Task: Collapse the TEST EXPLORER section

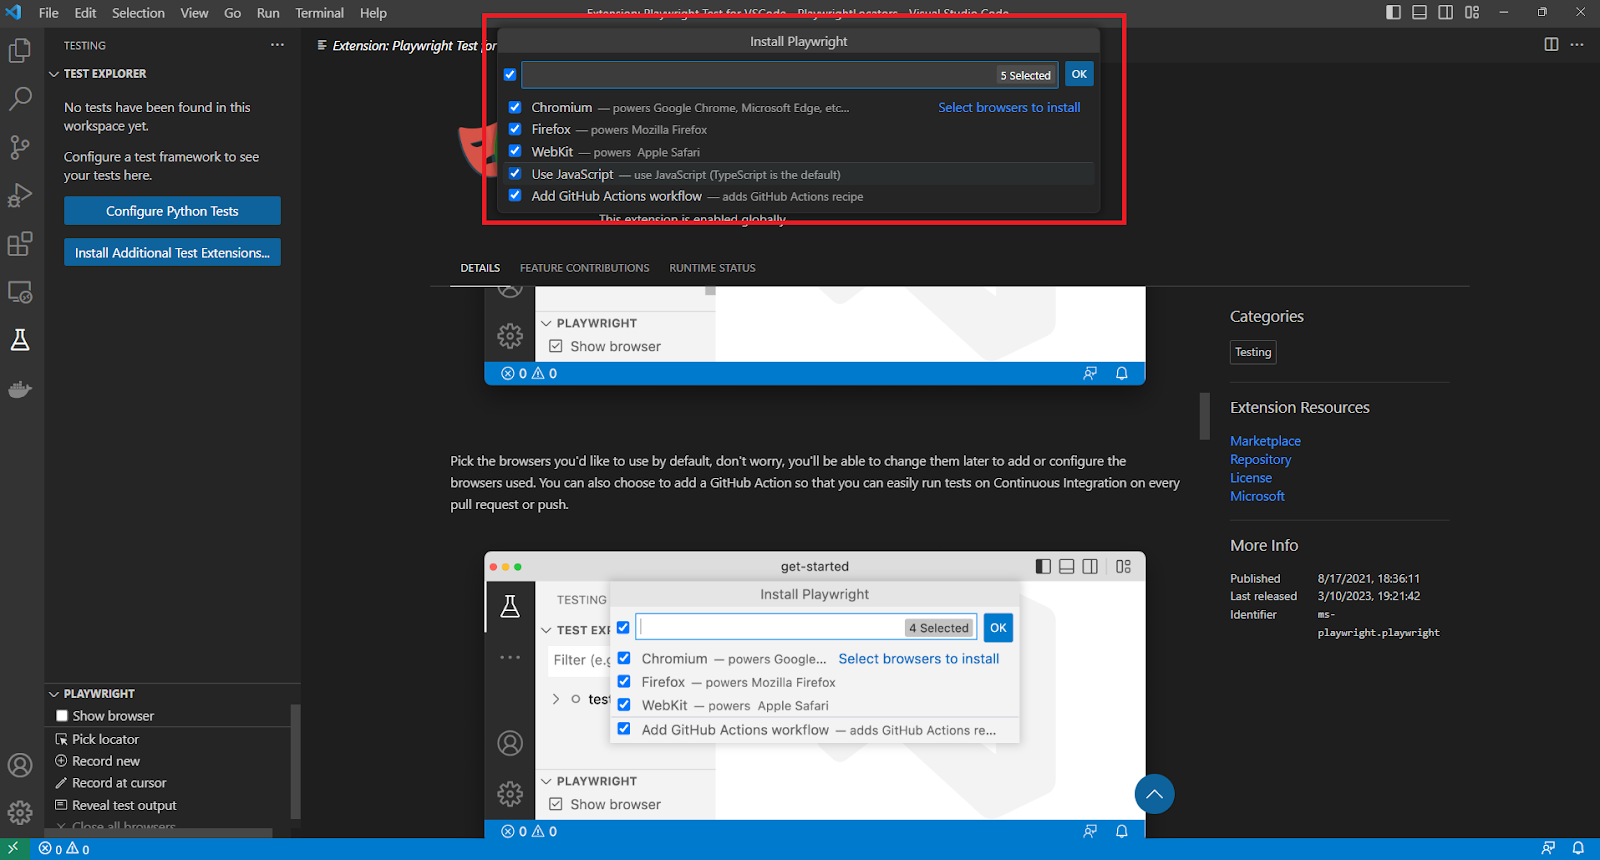Action: 55,74
